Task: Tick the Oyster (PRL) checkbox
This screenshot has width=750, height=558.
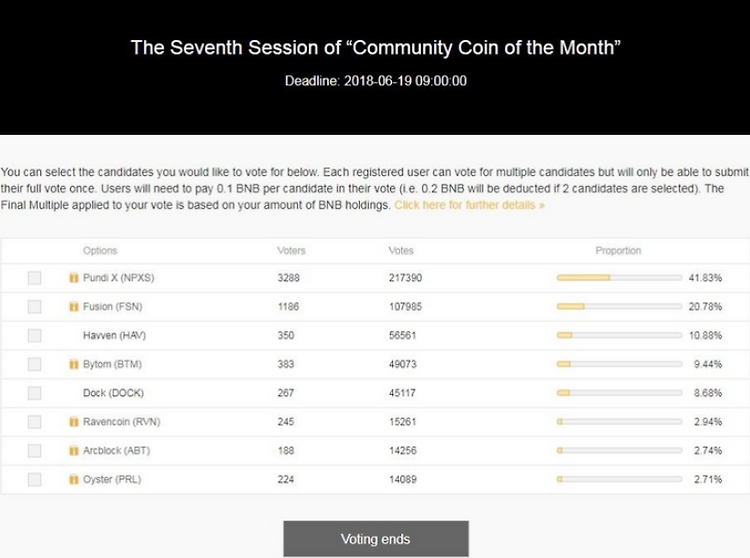Action: tap(34, 479)
